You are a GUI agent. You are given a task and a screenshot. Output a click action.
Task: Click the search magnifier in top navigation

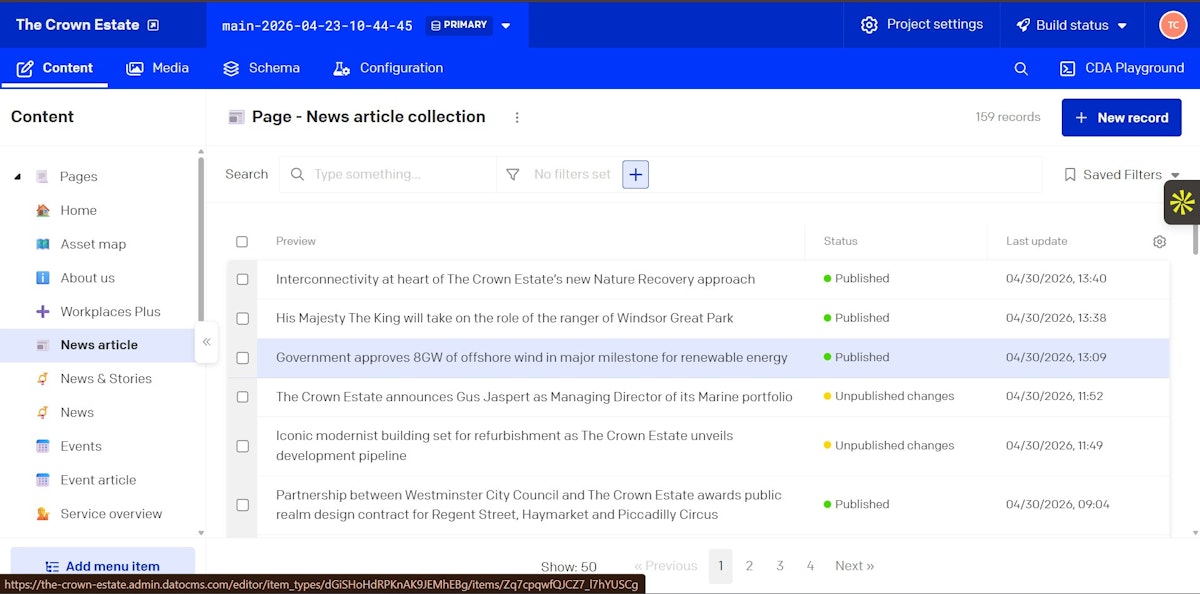[1021, 69]
